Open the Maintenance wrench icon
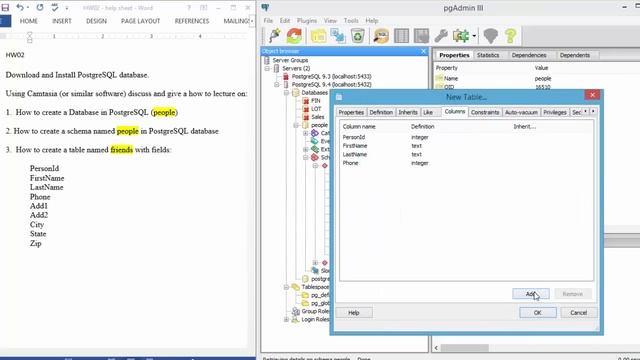 pyautogui.click(x=441, y=36)
